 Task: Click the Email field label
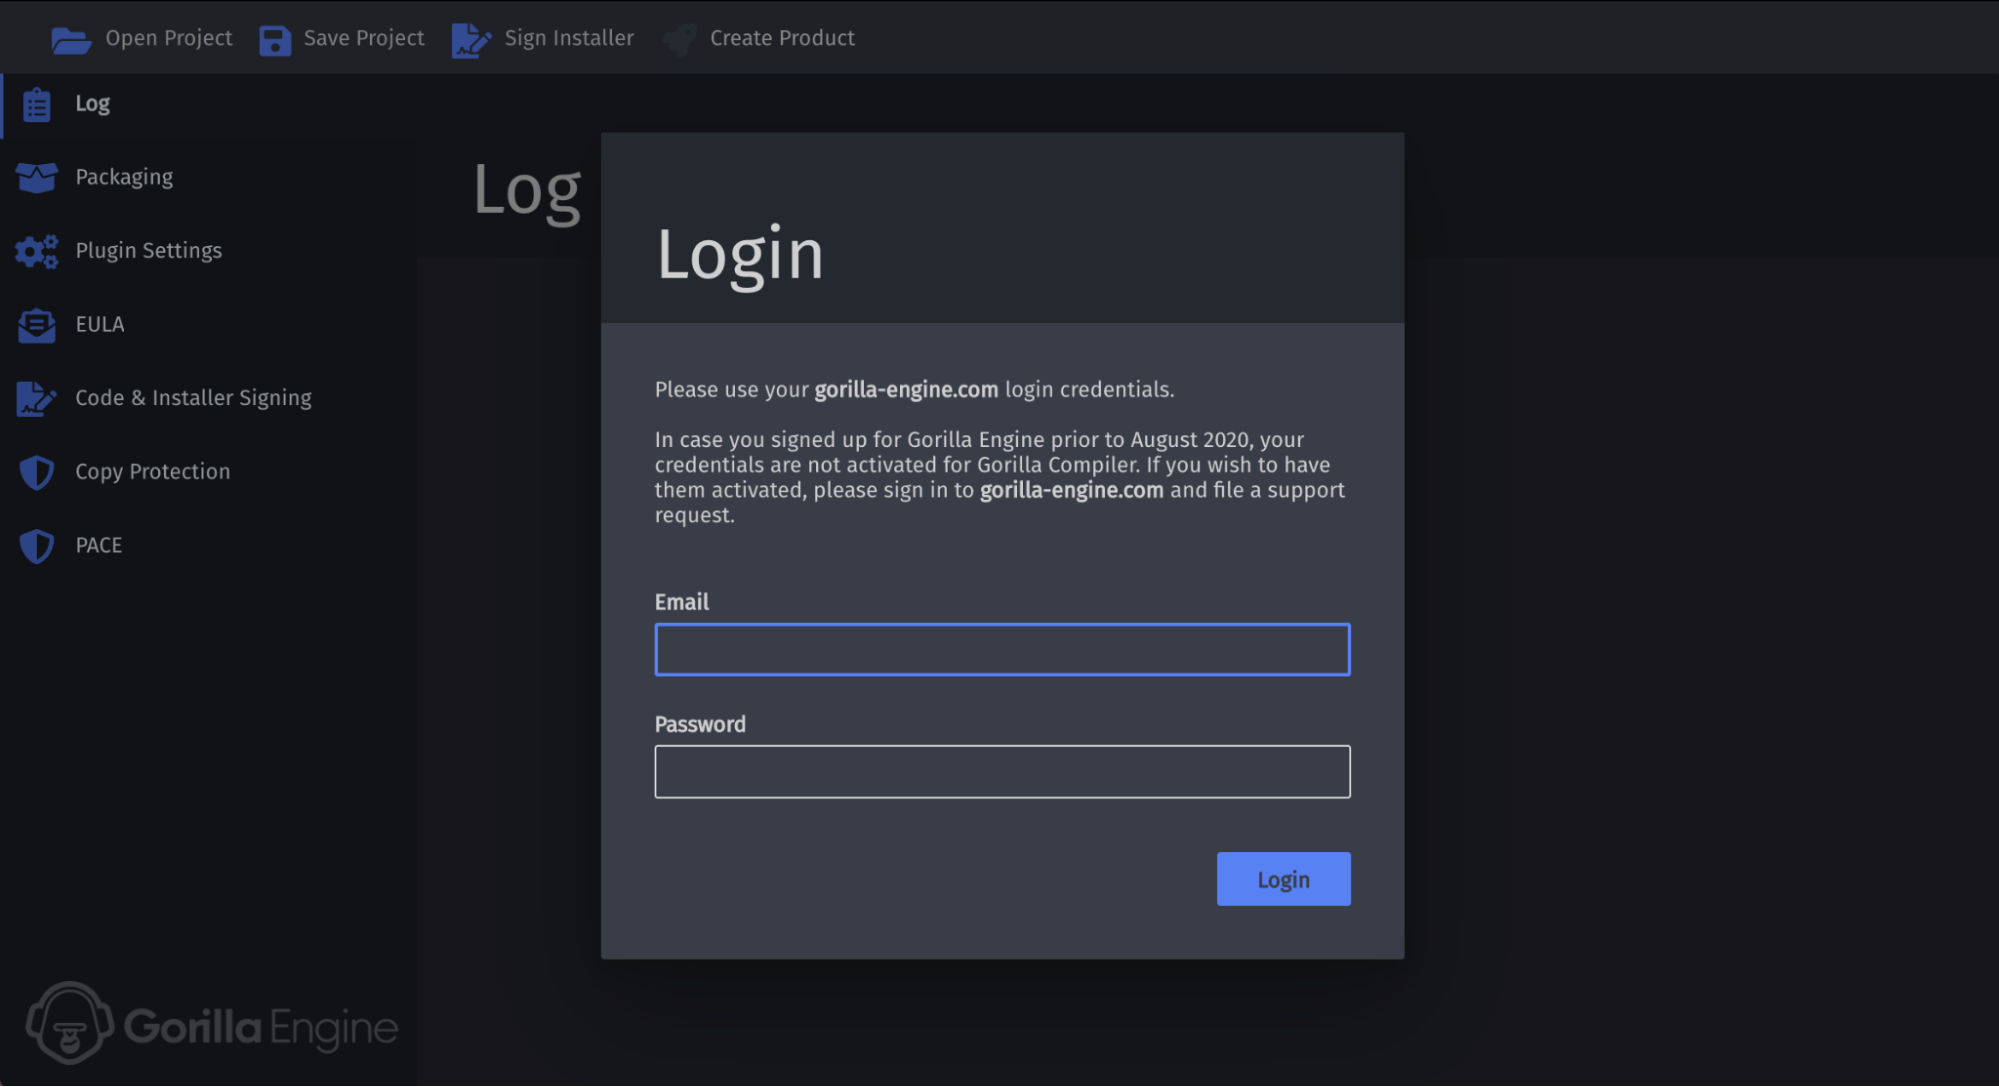click(x=682, y=602)
